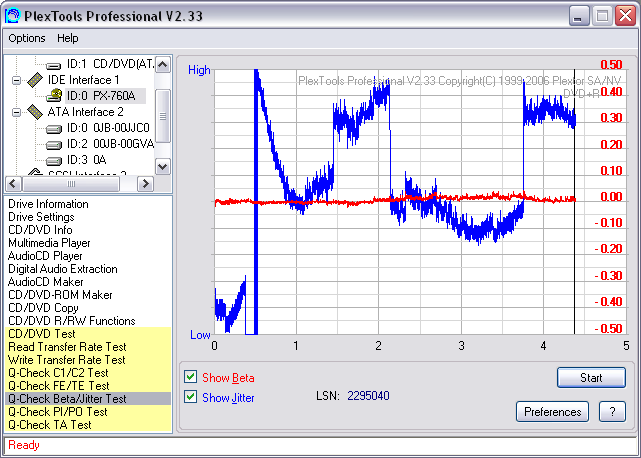Select CD/DVD Test in yellow list
This screenshot has width=641, height=458.
click(88, 334)
